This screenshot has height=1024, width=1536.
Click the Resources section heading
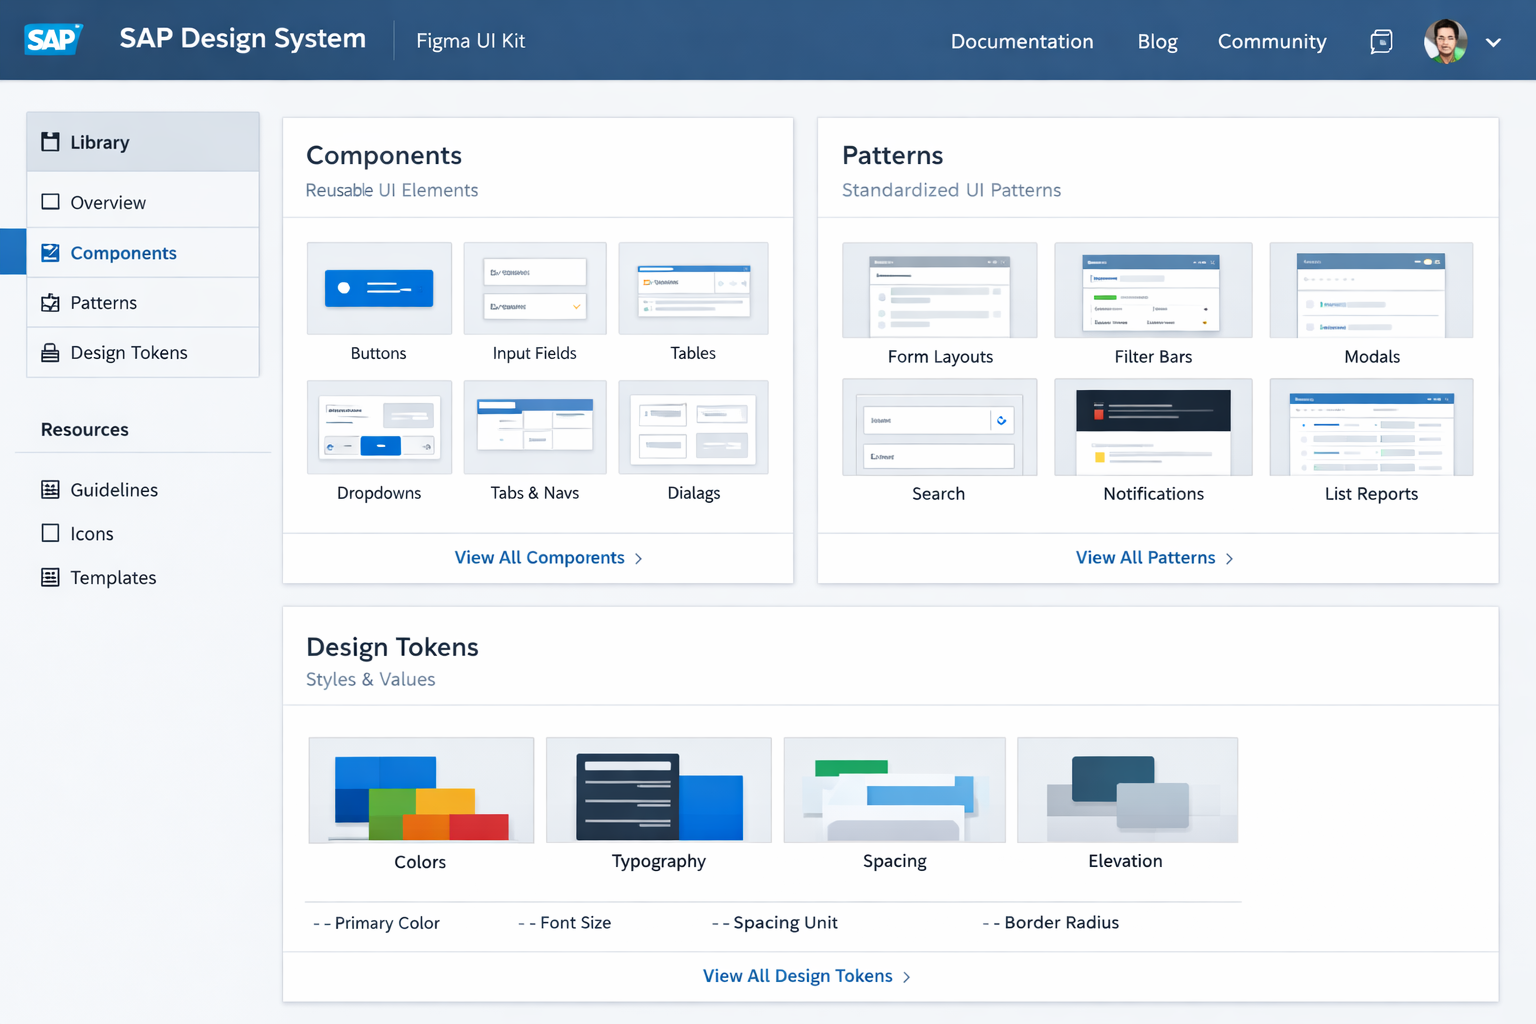pos(85,430)
